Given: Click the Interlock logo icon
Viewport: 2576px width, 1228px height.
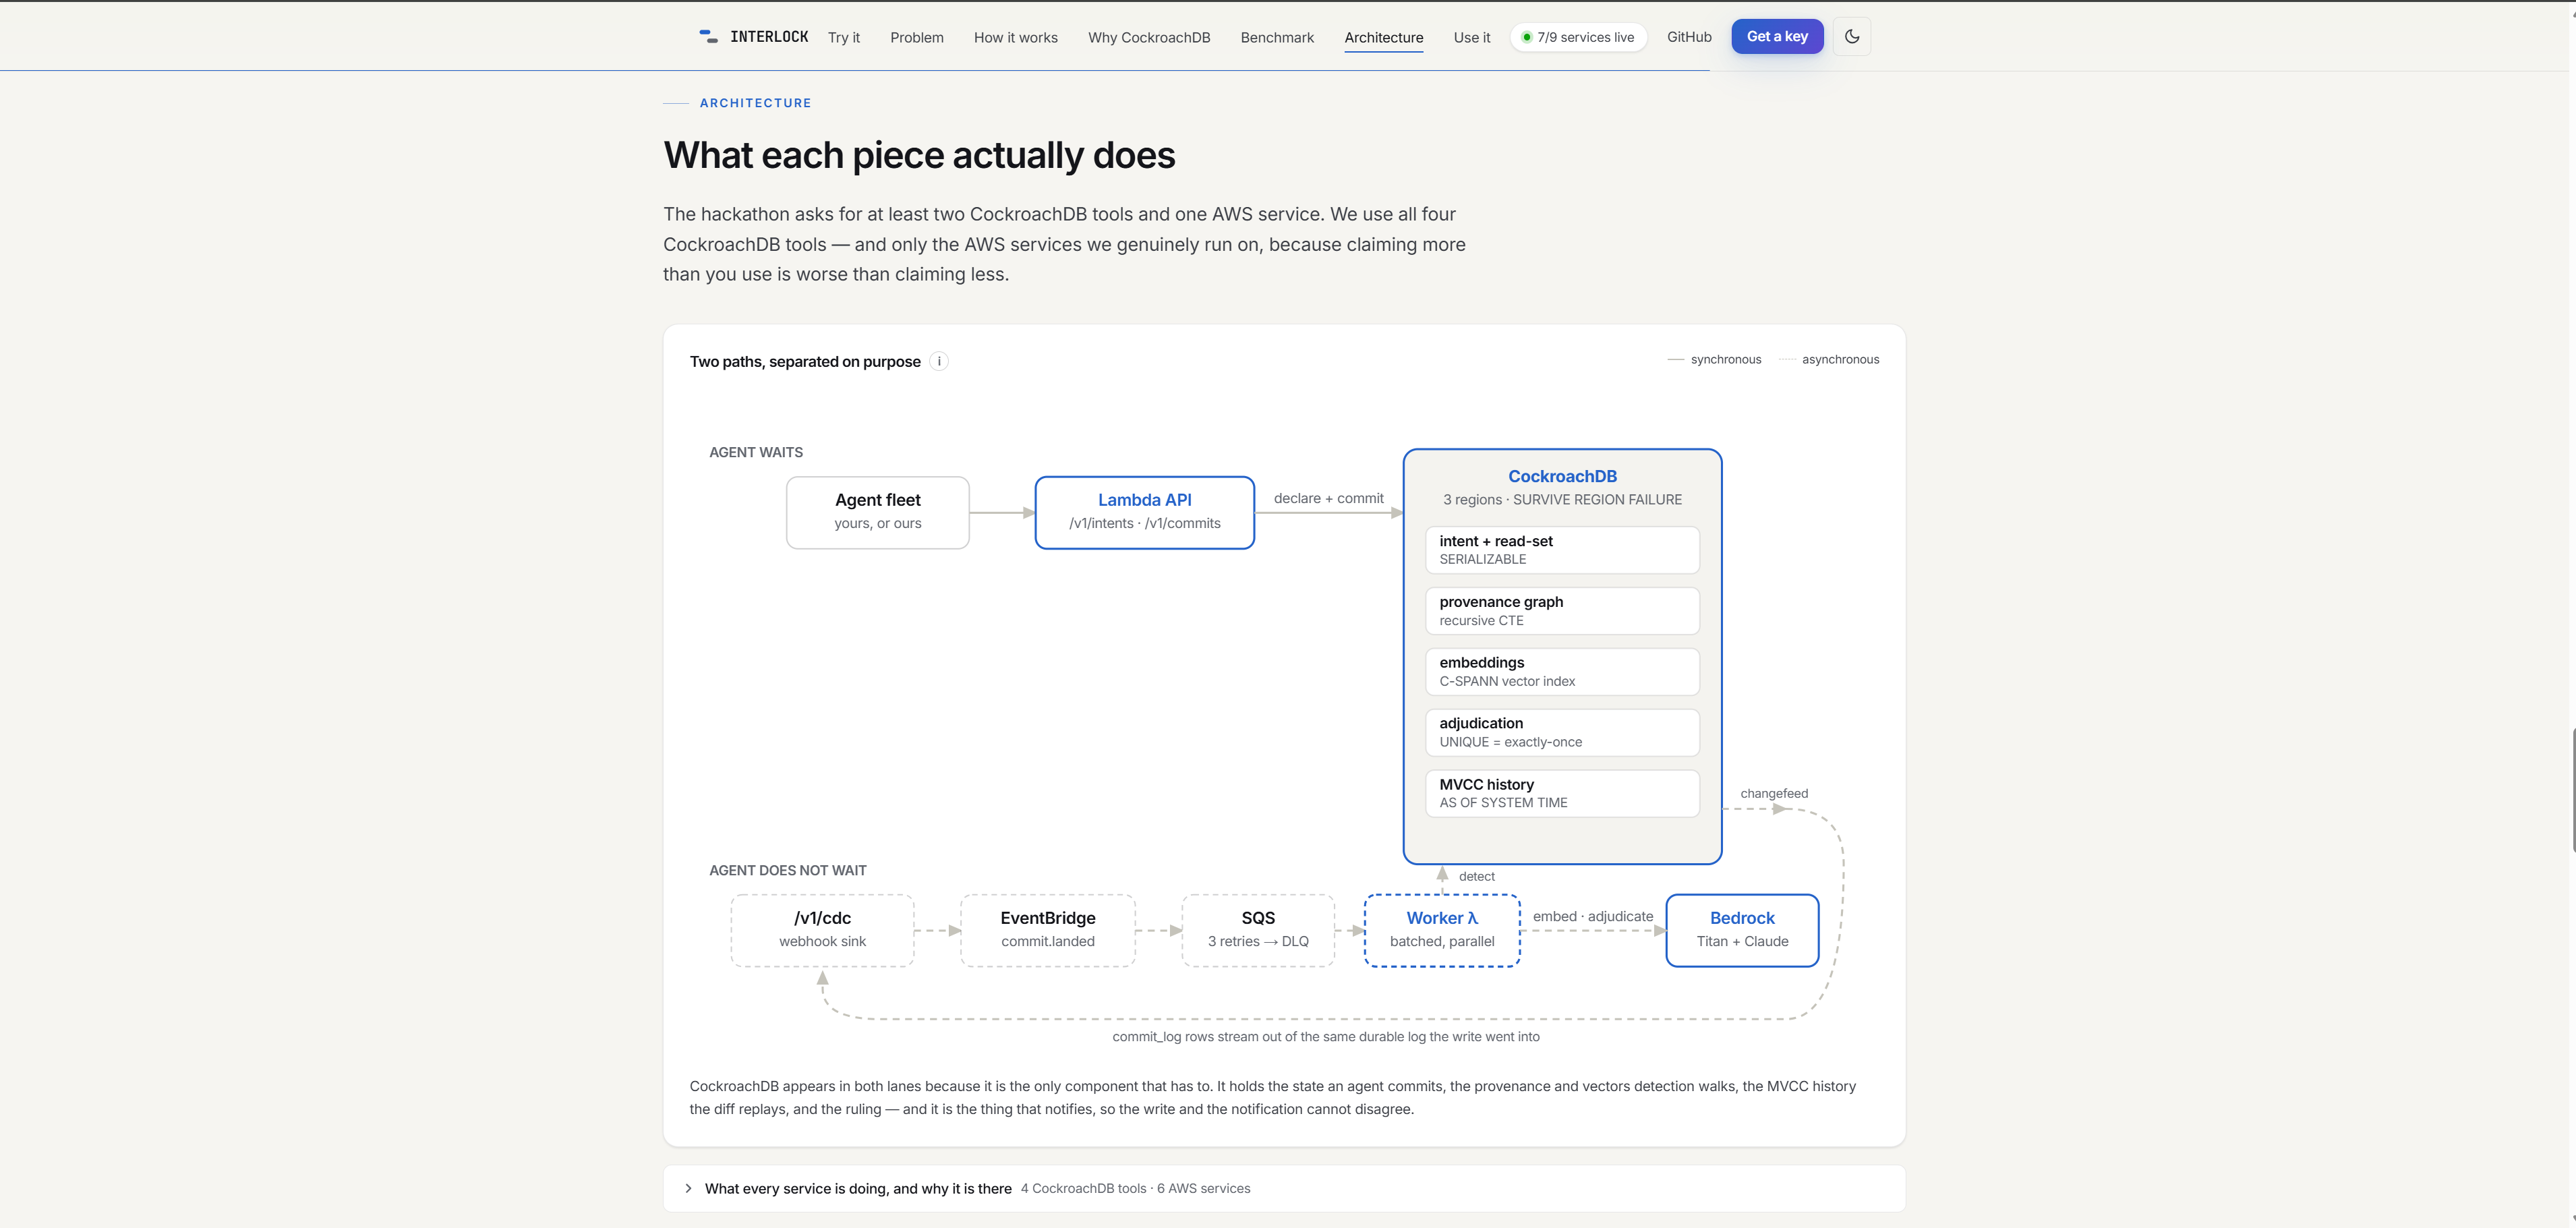Looking at the screenshot, I should 708,37.
